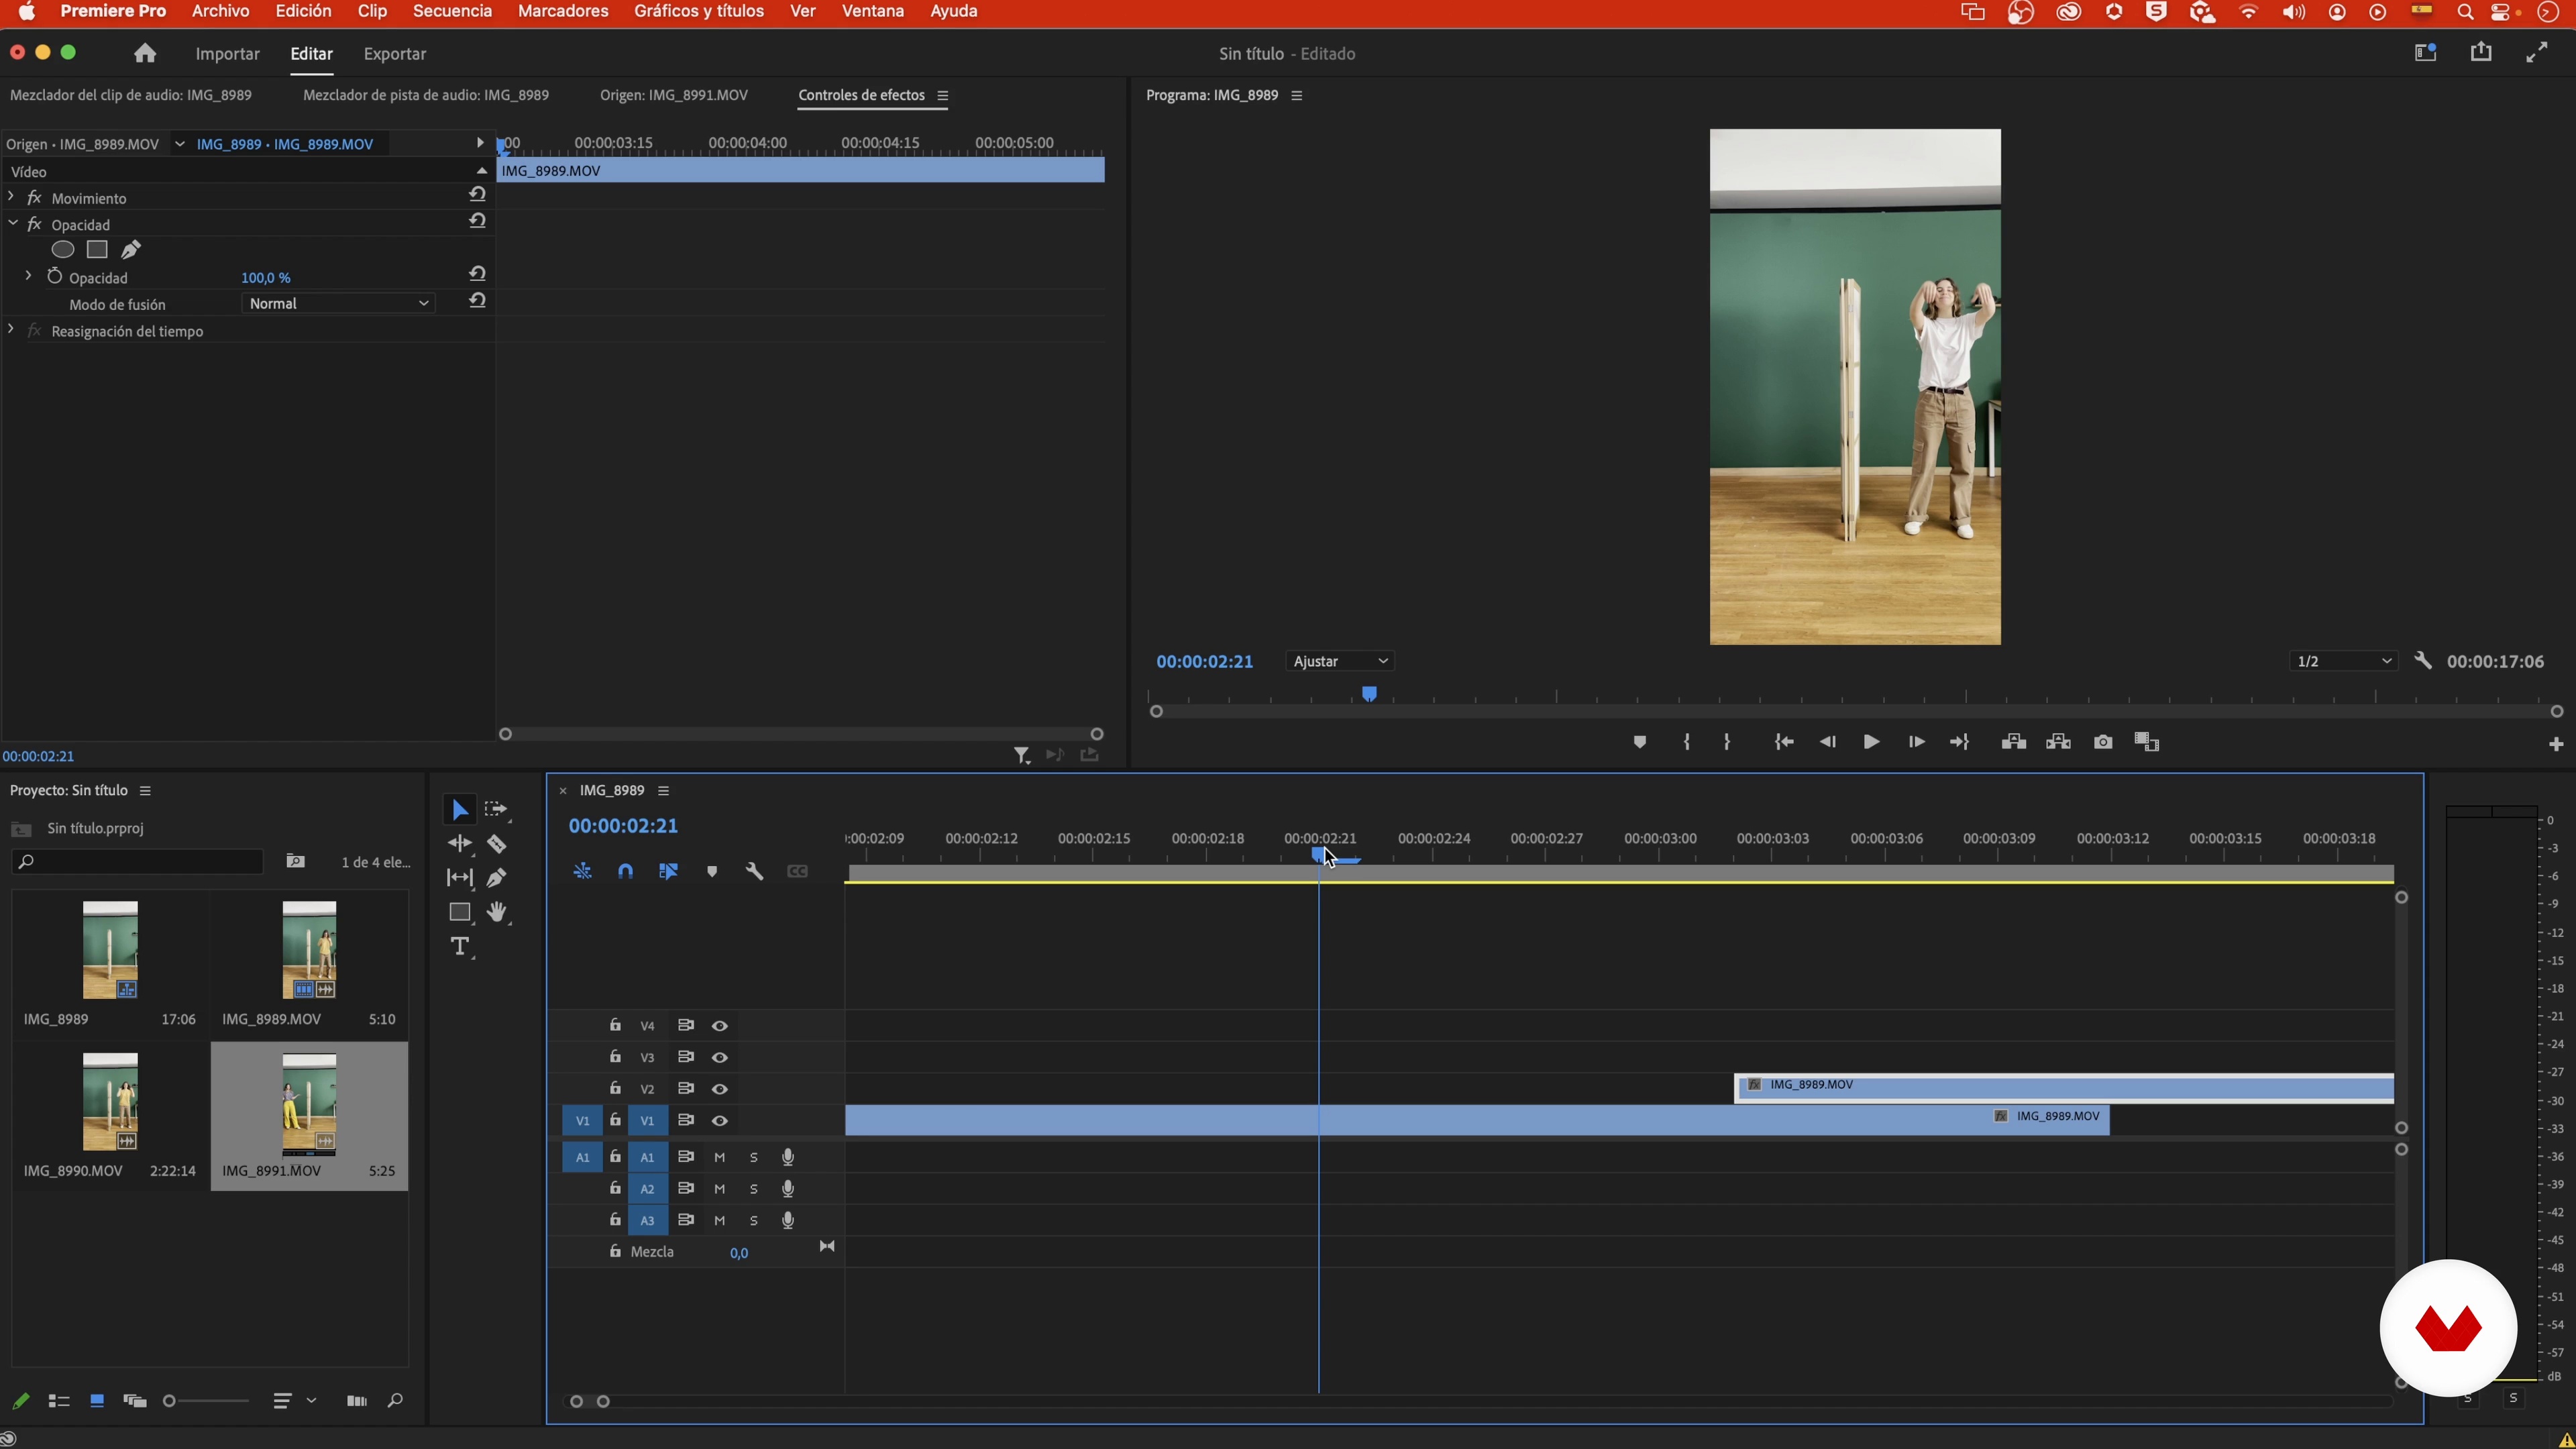This screenshot has width=2576, height=1449.
Task: Open Modo de fusión Normal dropdown
Action: (x=338, y=303)
